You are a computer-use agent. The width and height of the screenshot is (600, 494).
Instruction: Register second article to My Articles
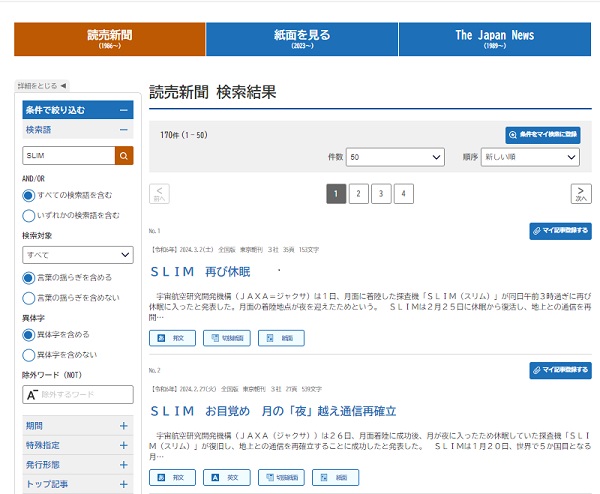tap(560, 370)
